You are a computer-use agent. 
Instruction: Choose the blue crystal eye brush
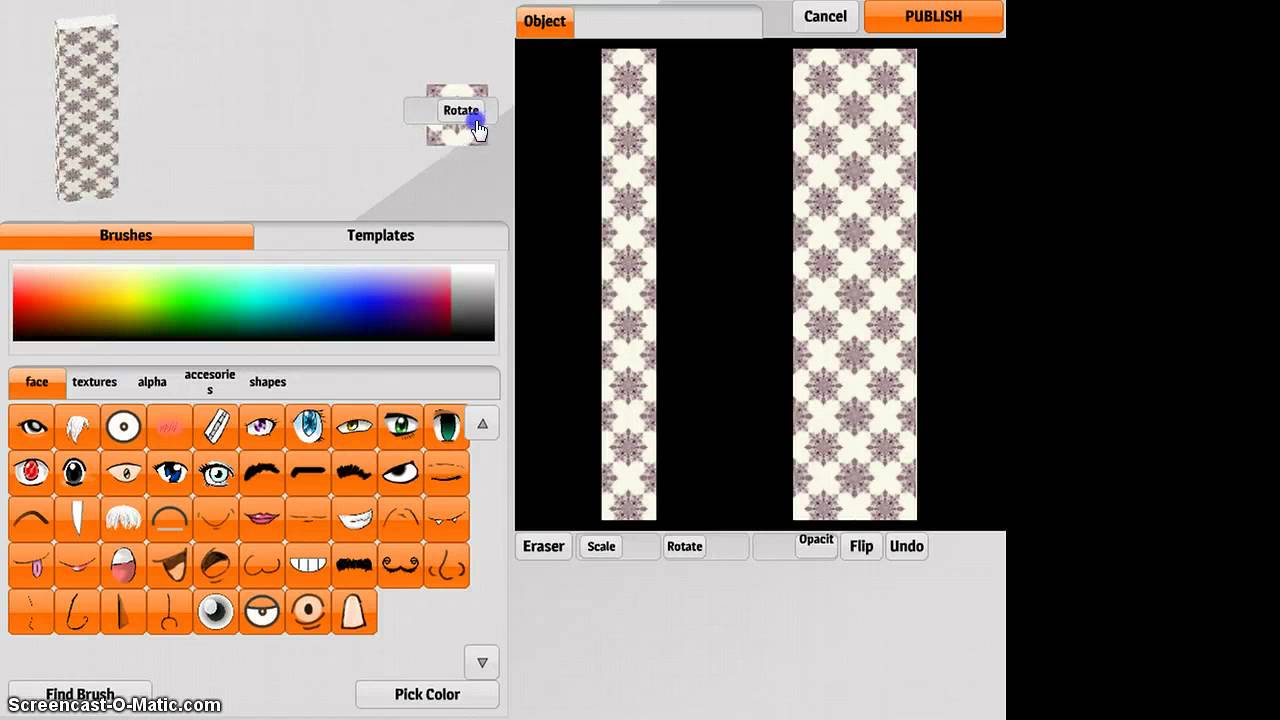click(307, 427)
